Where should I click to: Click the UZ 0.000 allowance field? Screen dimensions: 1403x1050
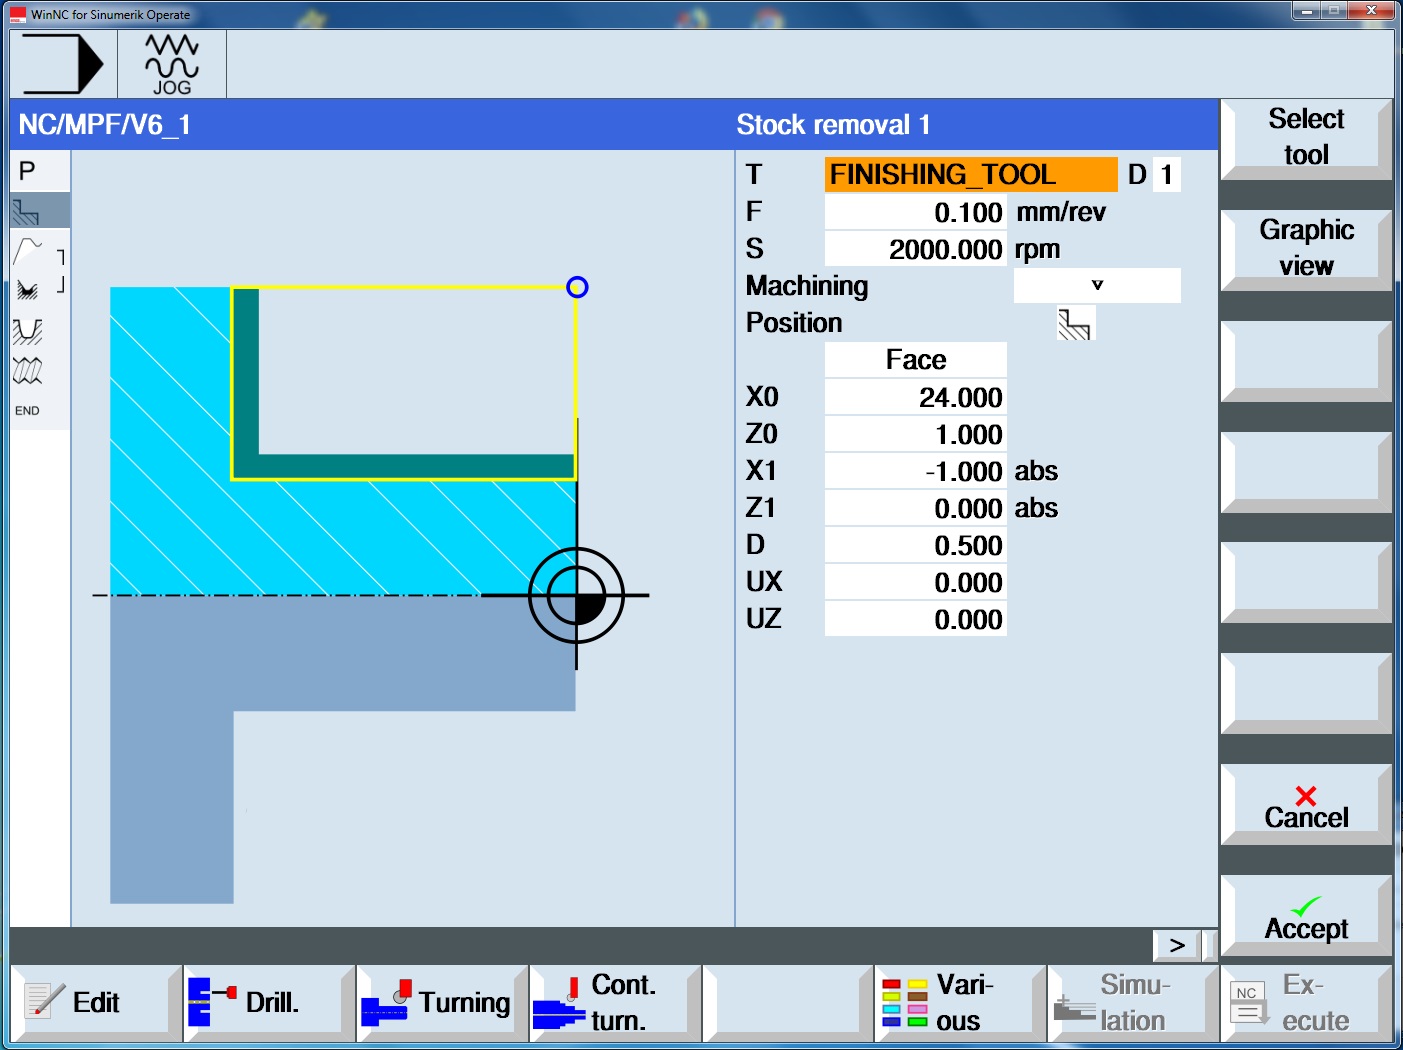(915, 619)
